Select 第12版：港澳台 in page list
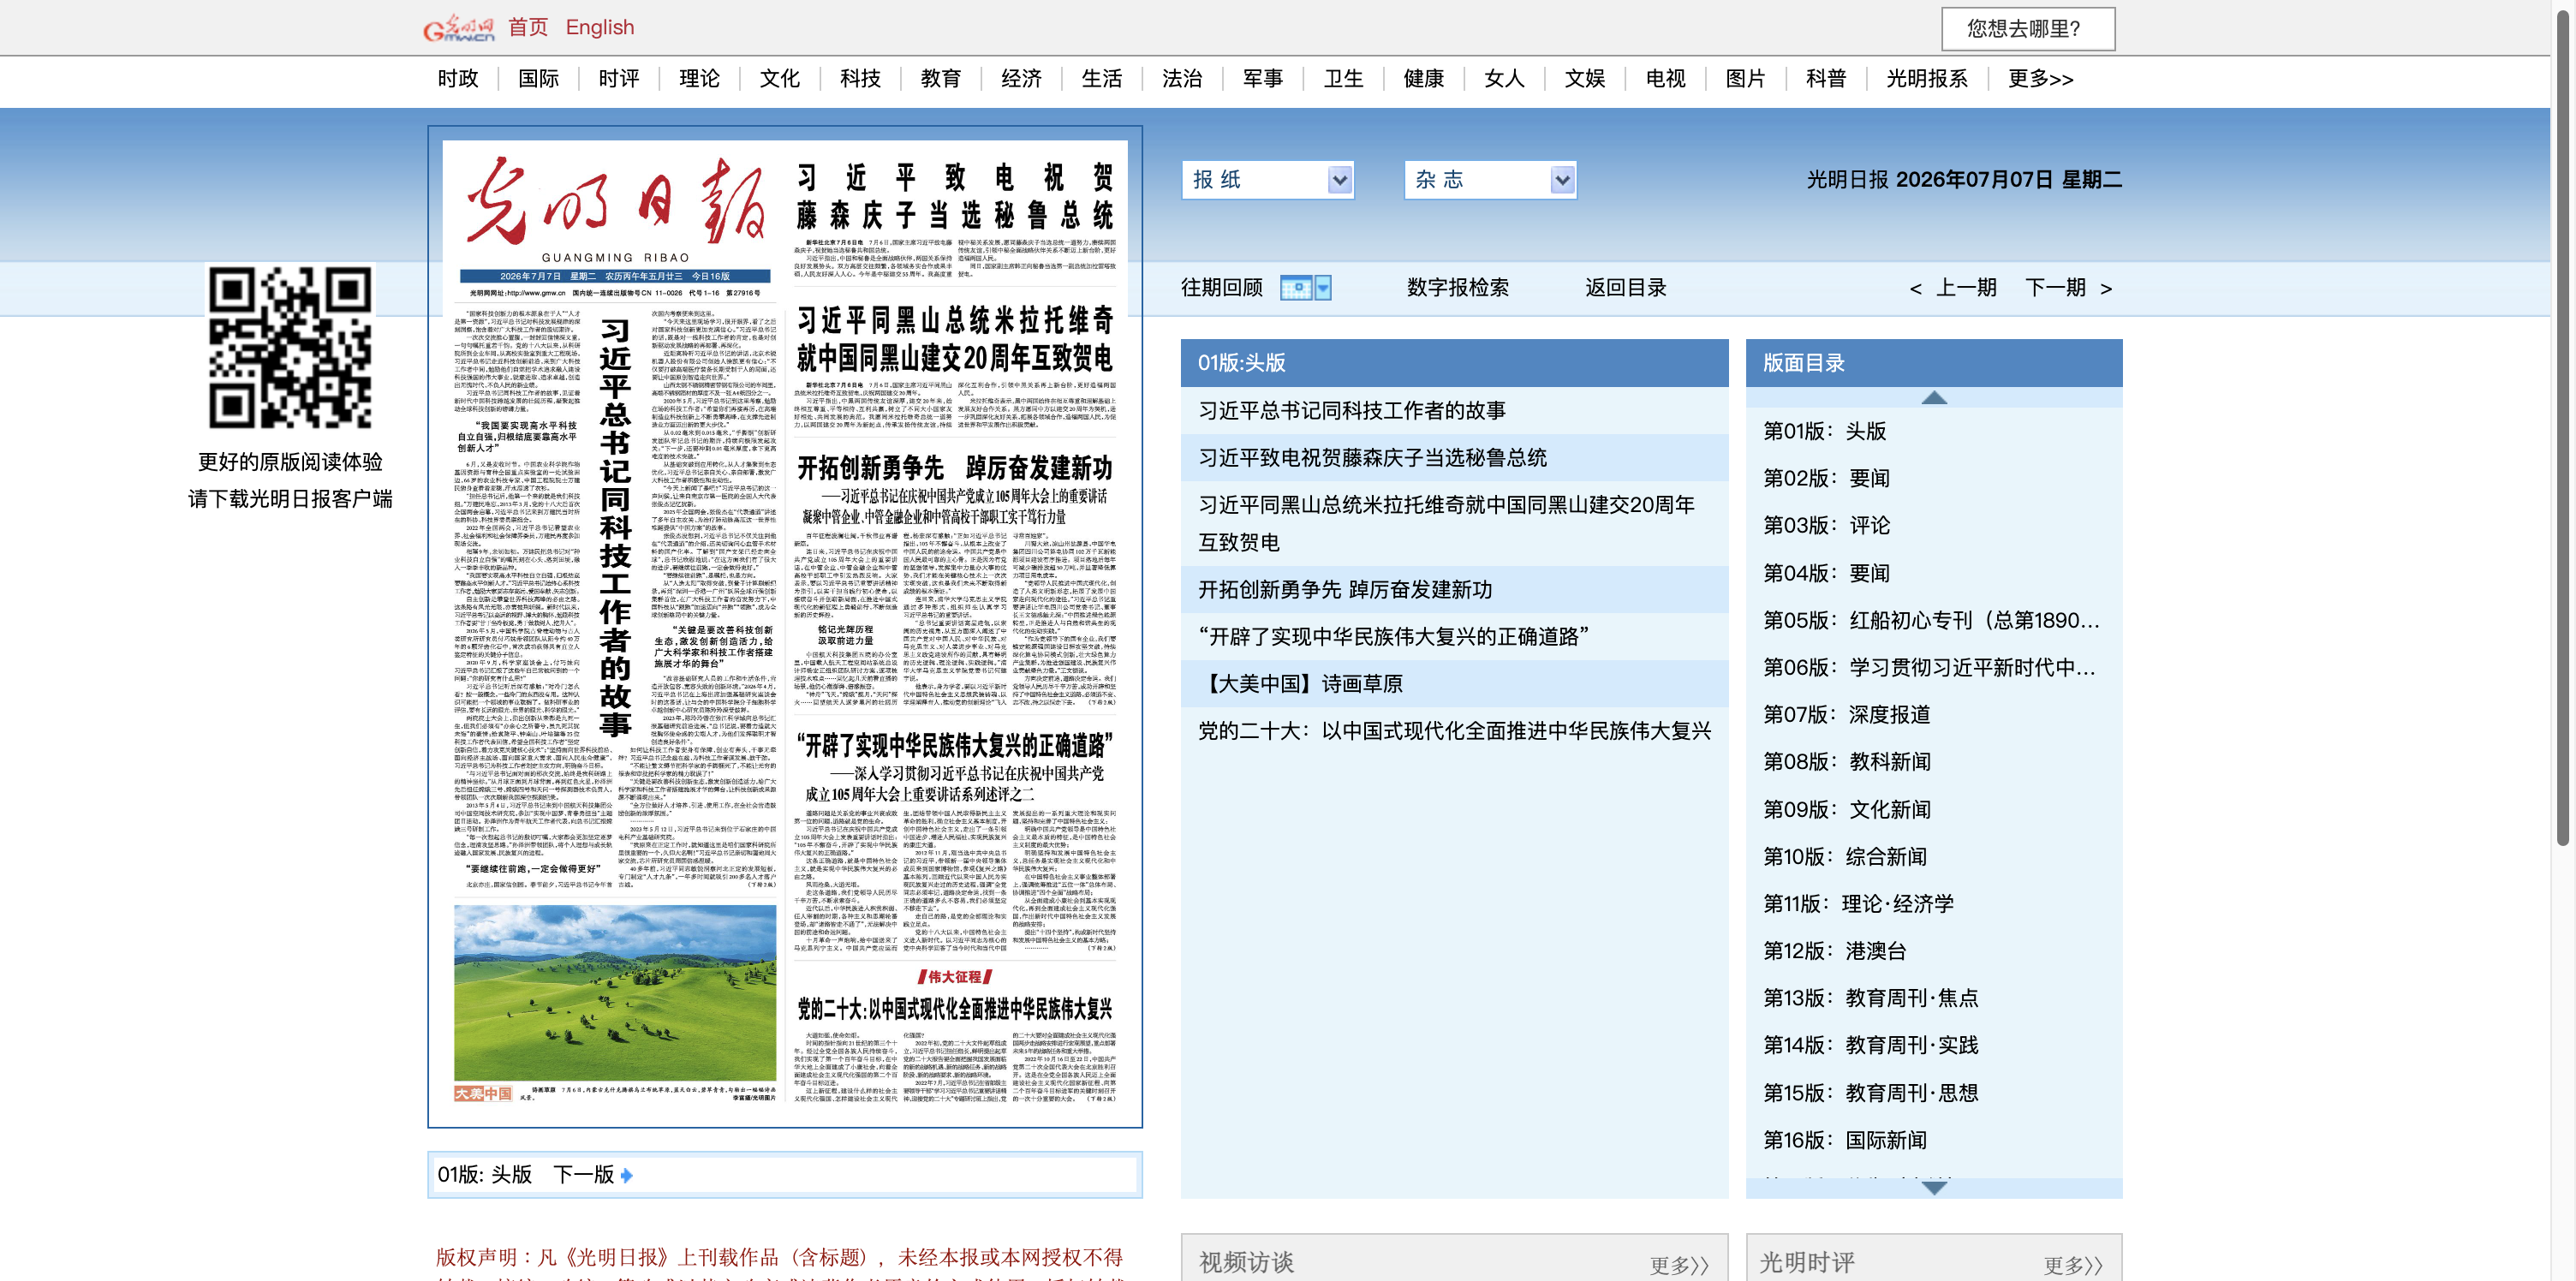This screenshot has width=2576, height=1281. point(1834,950)
